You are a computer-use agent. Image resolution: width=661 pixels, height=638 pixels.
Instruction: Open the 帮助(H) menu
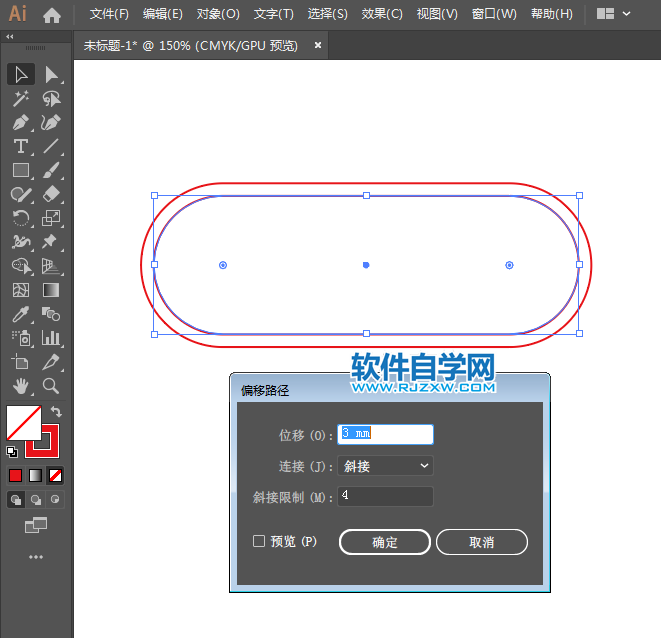(552, 14)
